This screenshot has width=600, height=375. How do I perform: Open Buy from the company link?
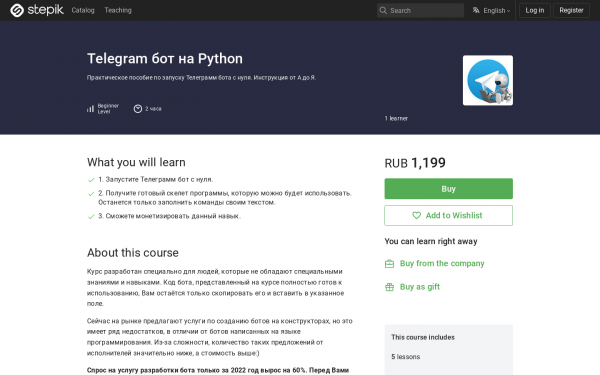coord(442,263)
